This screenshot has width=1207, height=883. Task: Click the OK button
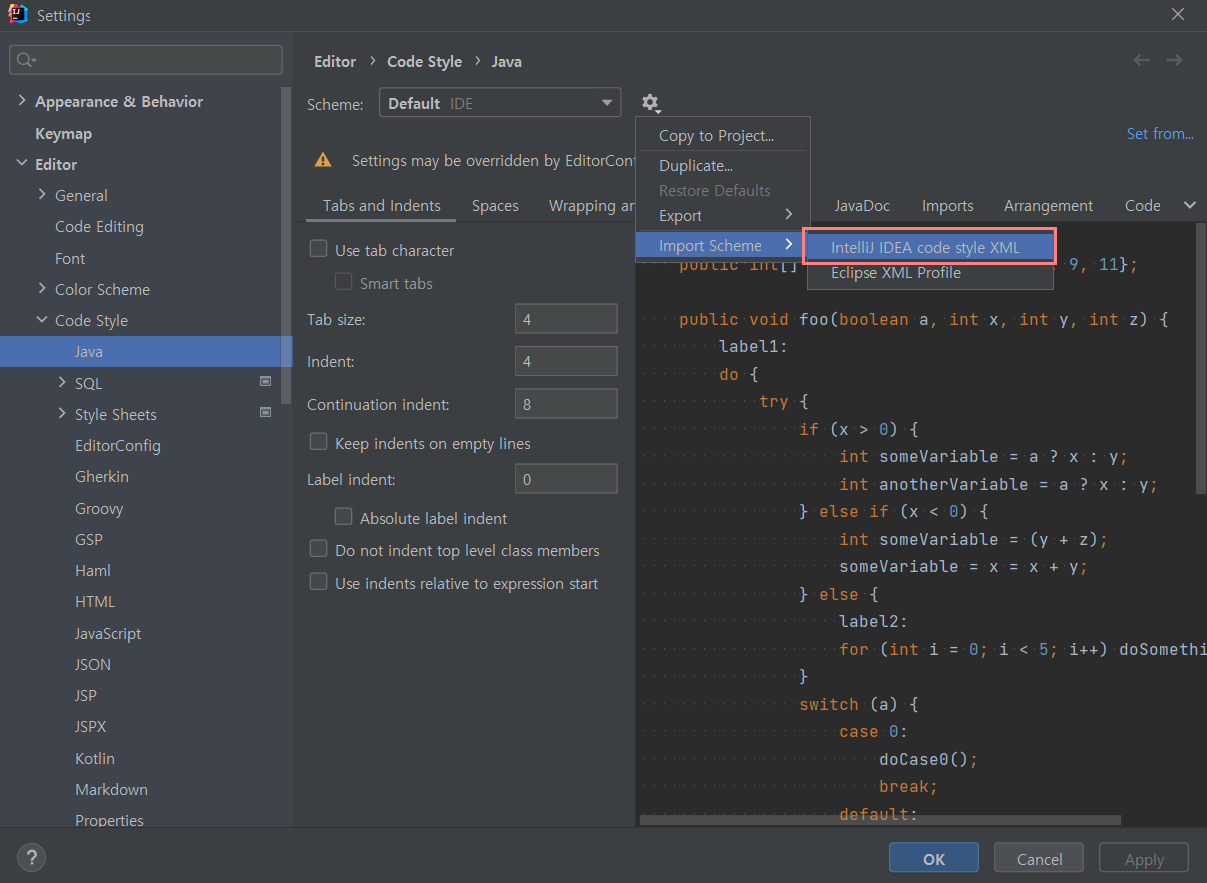tap(934, 858)
